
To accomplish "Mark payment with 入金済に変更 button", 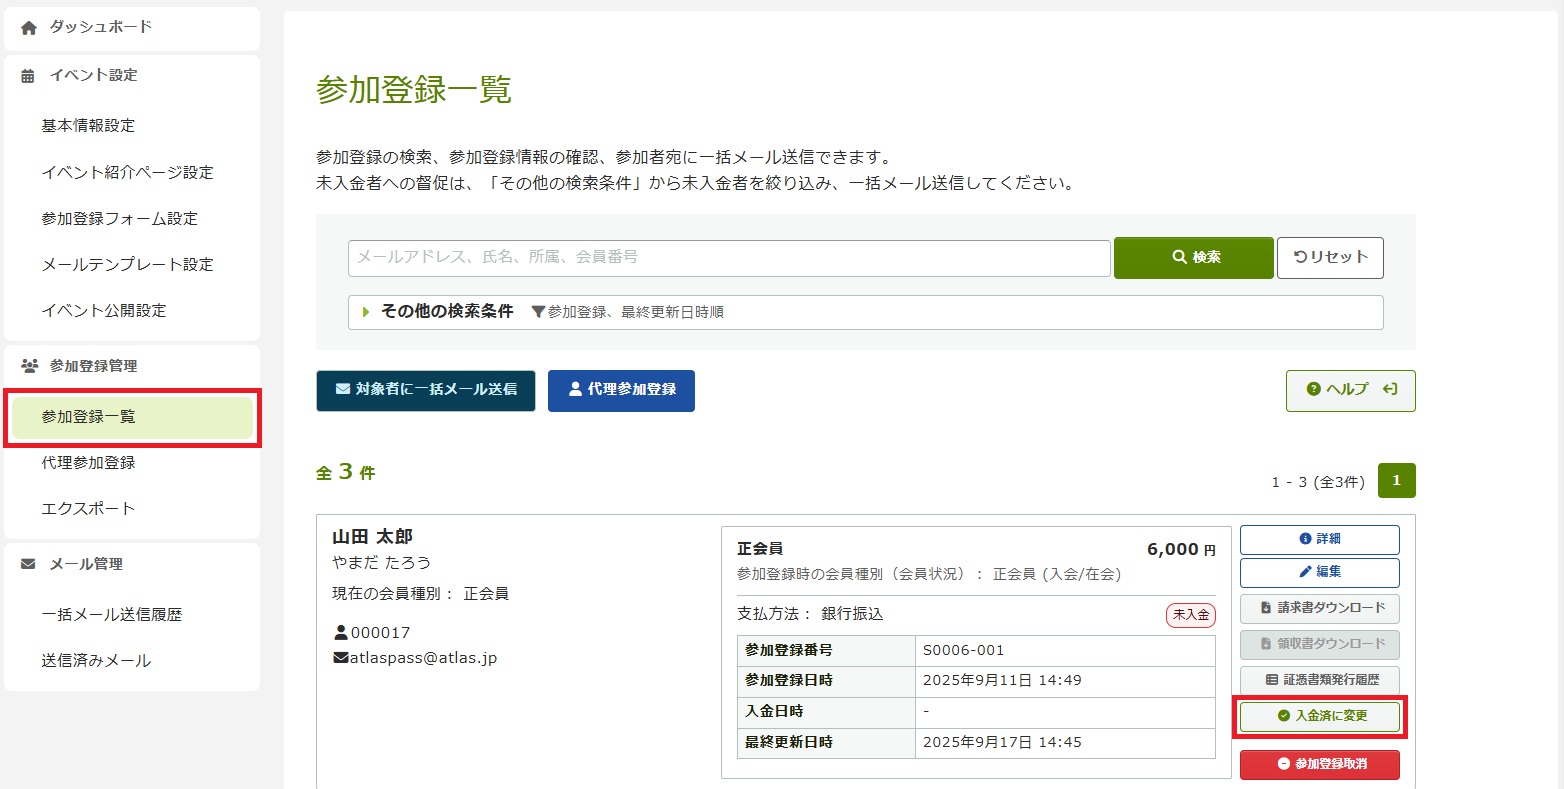I will tap(1320, 716).
